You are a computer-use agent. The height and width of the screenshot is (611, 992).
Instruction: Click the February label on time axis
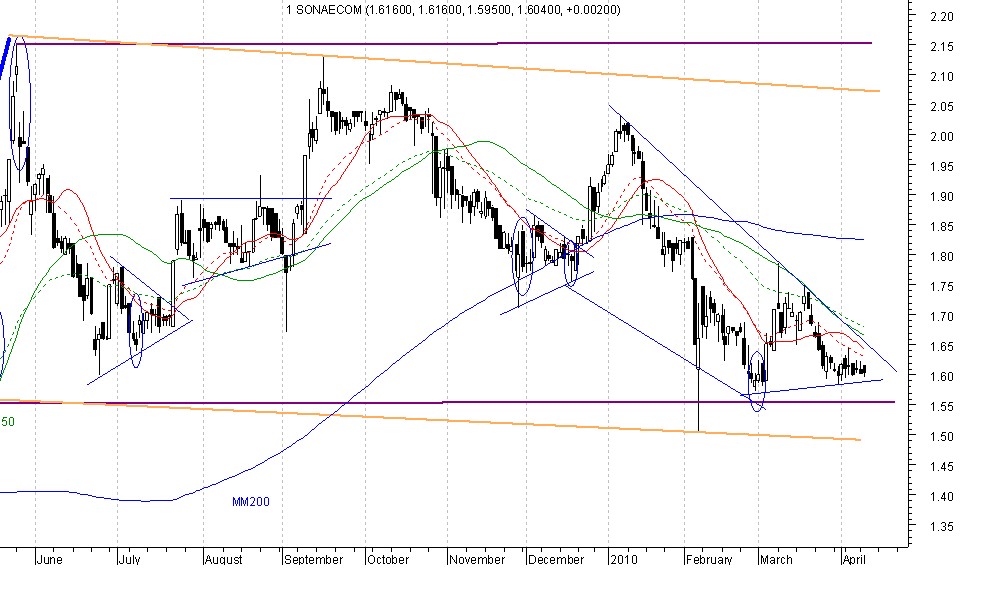pyautogui.click(x=709, y=560)
